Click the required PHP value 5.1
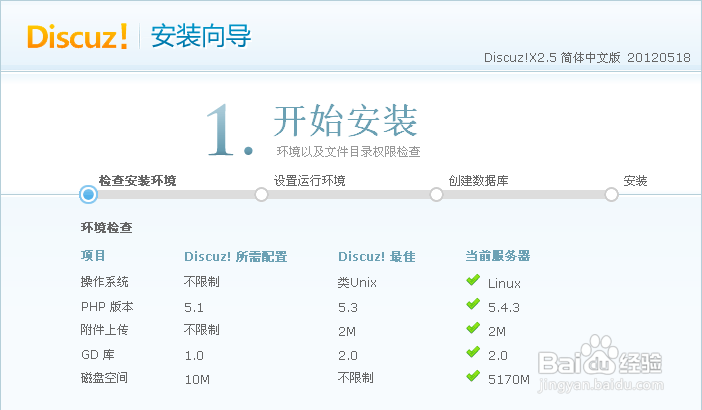702x410 pixels. click(194, 308)
